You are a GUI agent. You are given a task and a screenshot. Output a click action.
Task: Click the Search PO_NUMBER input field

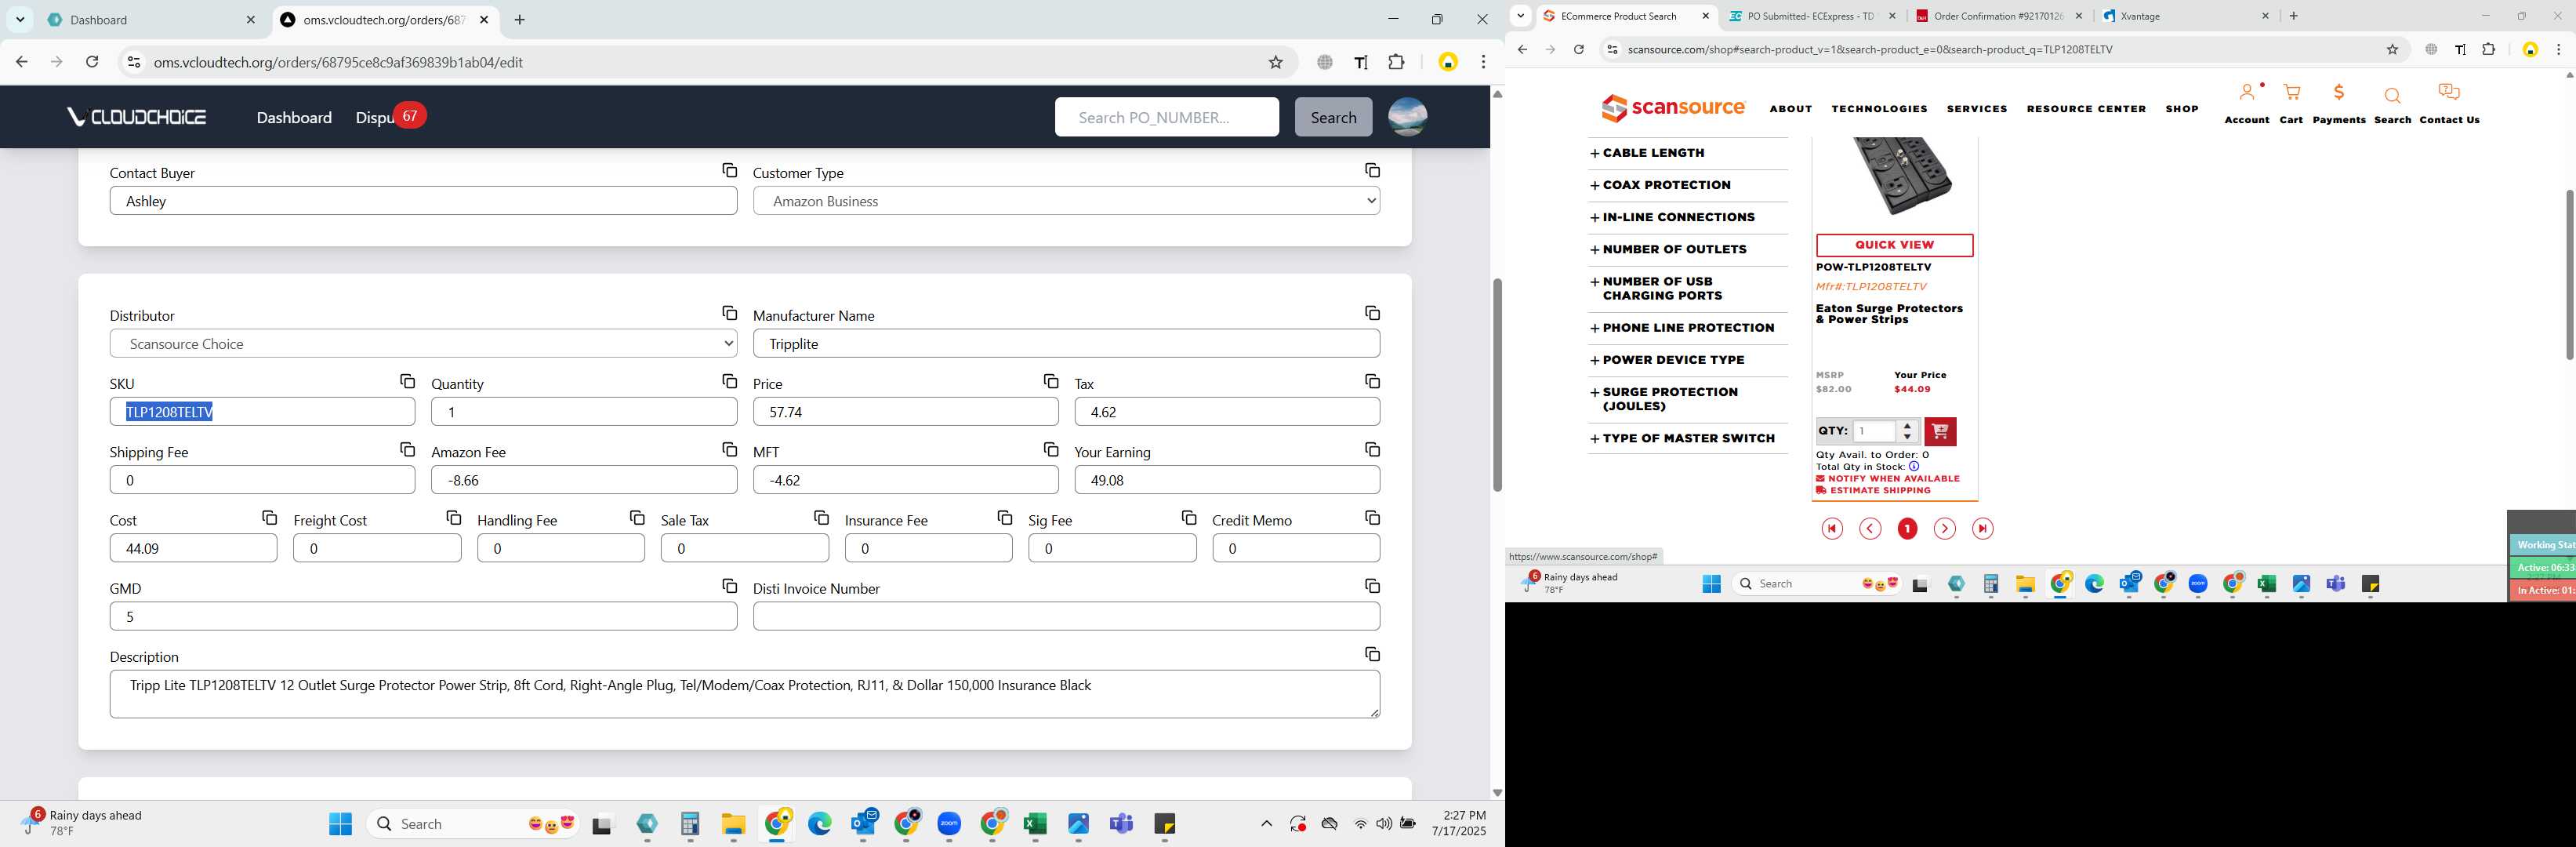click(1166, 117)
